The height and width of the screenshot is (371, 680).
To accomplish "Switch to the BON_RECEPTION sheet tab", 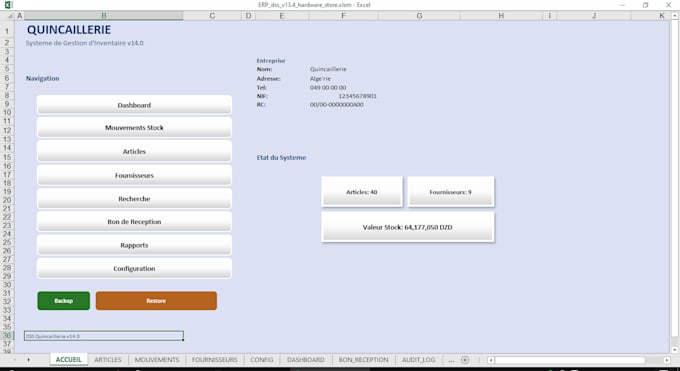I will tap(363, 360).
